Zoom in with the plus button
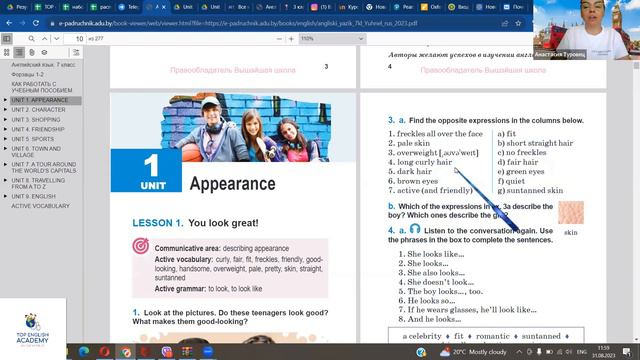This screenshot has height=360, width=640. click(291, 39)
